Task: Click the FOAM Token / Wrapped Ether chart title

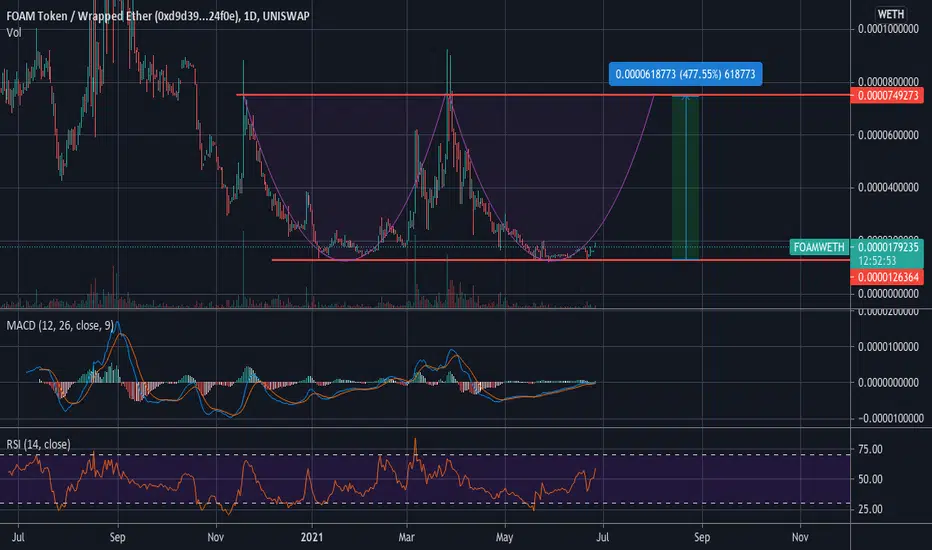Action: coord(158,16)
